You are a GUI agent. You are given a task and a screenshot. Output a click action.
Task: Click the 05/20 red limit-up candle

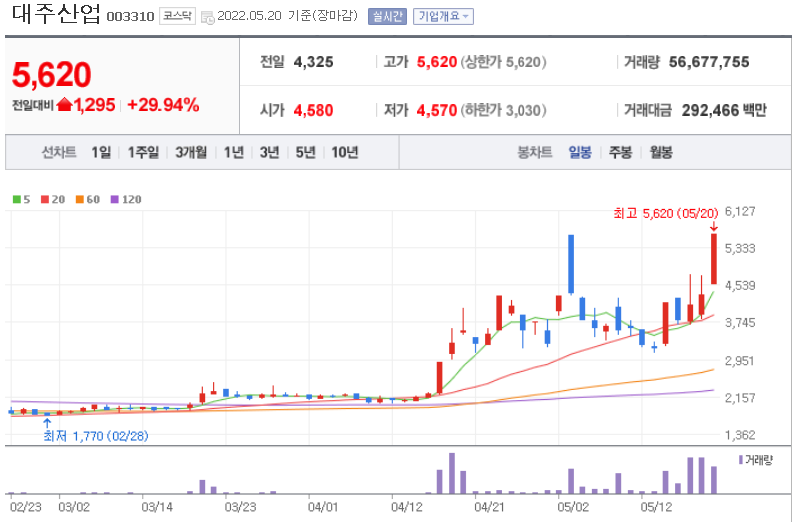[x=714, y=259]
